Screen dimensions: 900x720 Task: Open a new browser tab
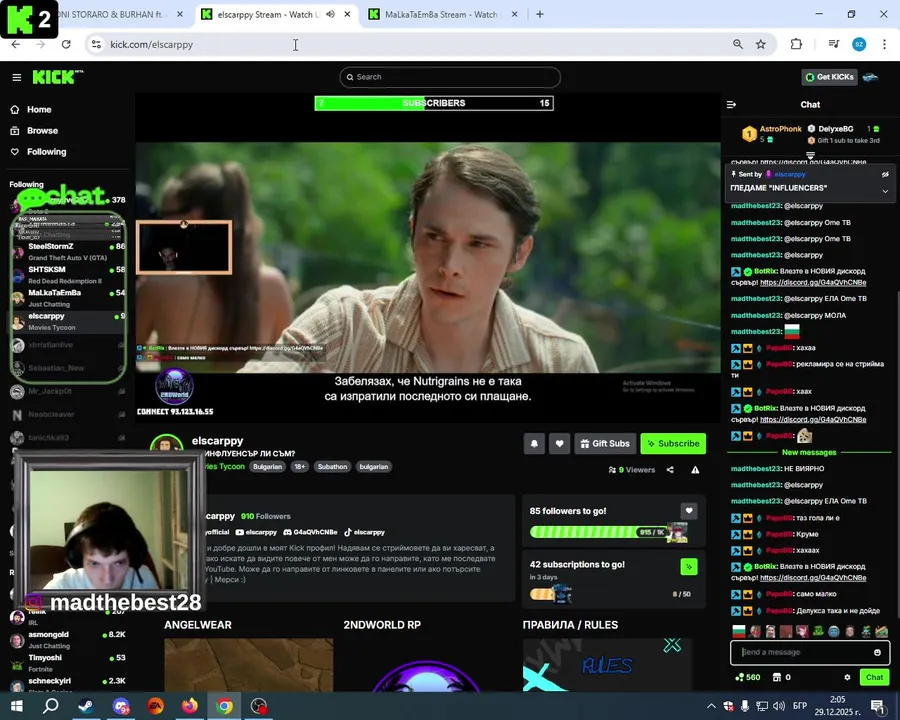click(540, 14)
